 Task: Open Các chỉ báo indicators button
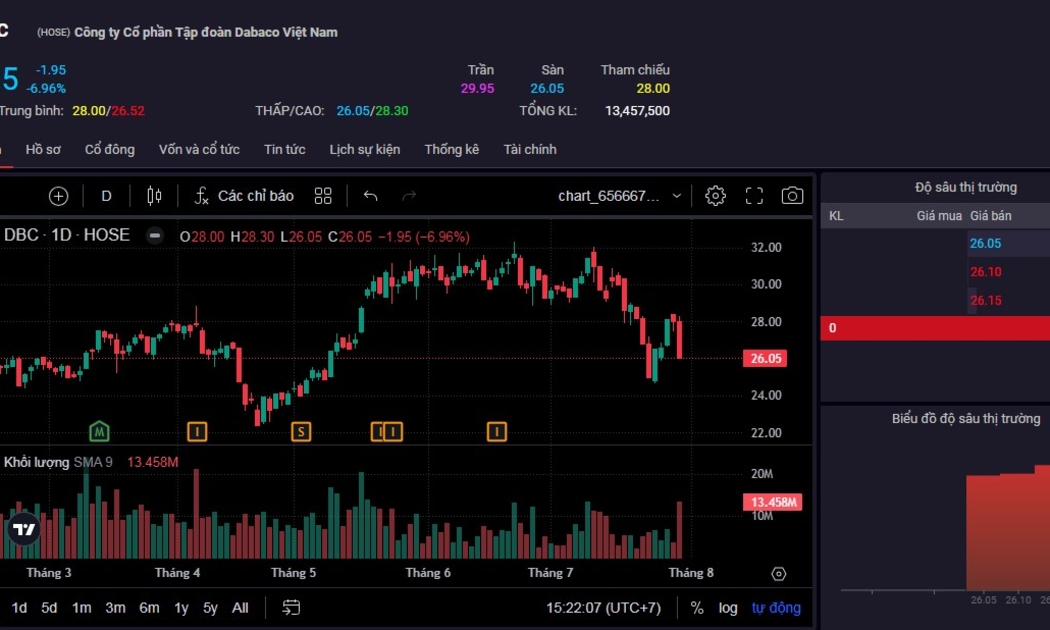point(244,196)
